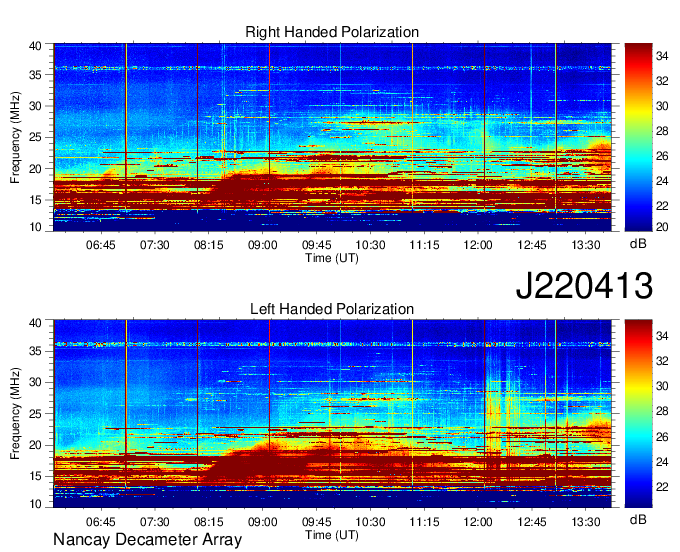The height and width of the screenshot is (552, 680).
Task: Click 09:00 tick on Left Handed time axis
Action: (x=262, y=521)
